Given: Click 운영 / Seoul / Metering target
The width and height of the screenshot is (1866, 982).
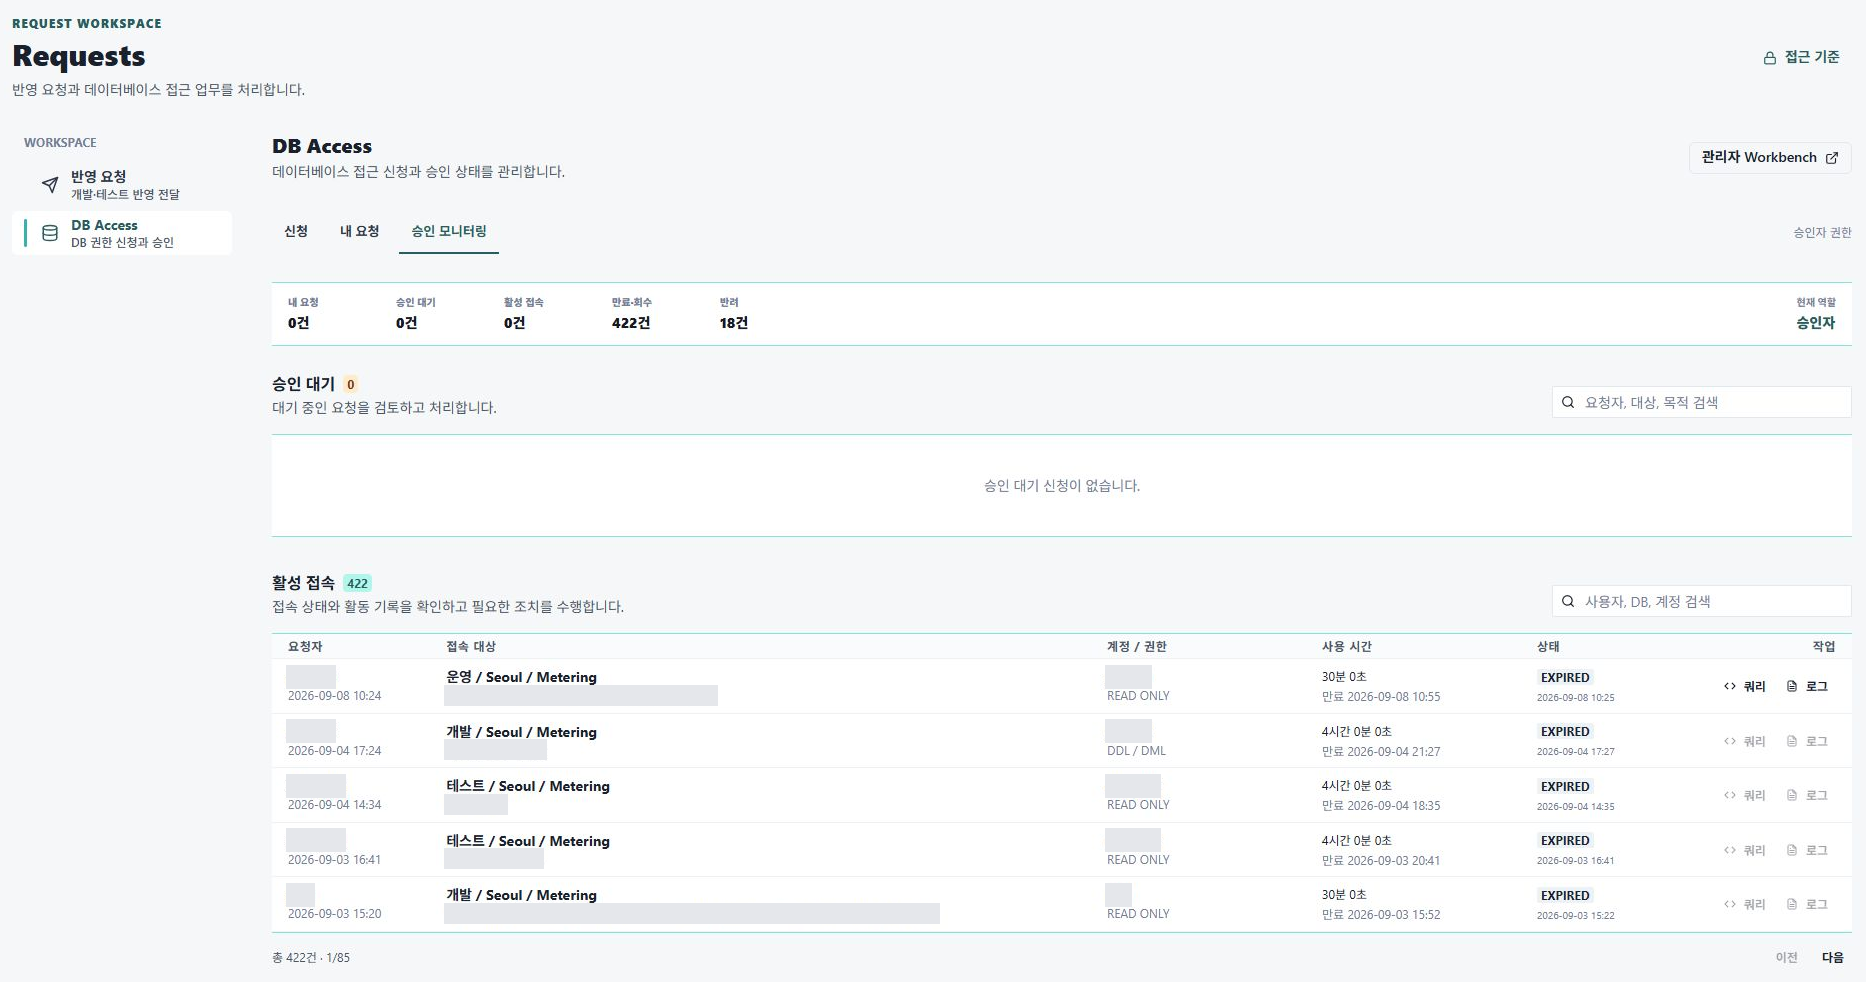Looking at the screenshot, I should tap(521, 677).
